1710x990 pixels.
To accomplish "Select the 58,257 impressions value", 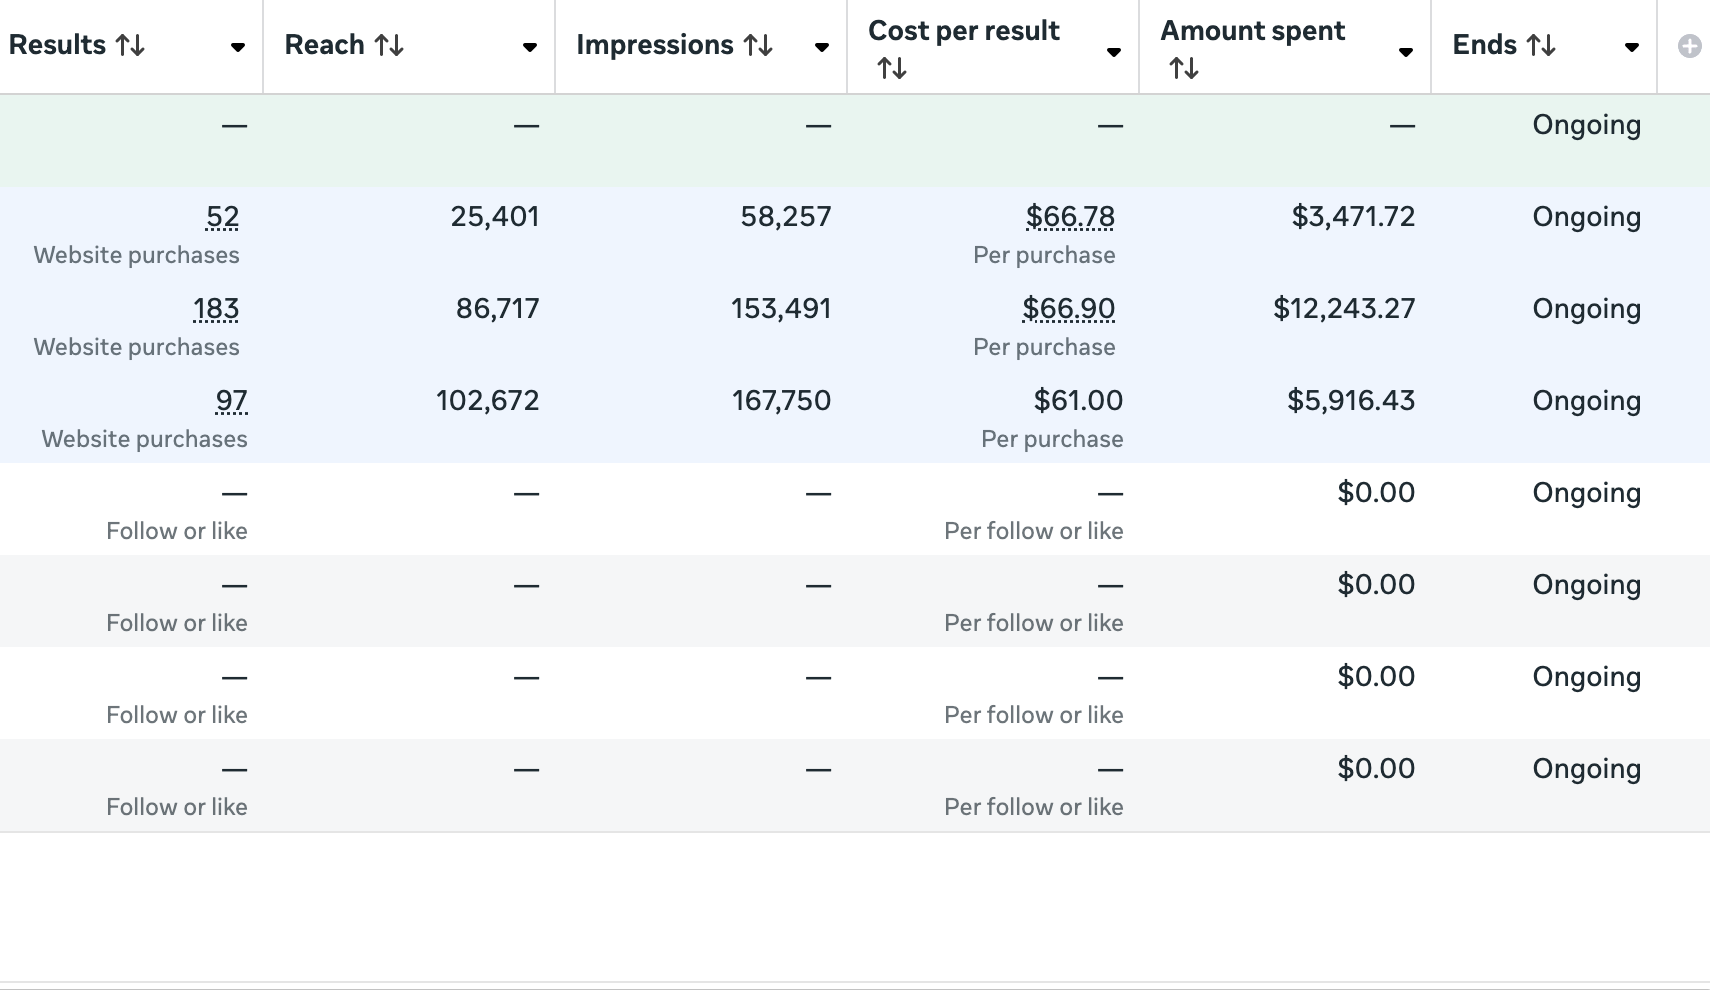I will [786, 217].
